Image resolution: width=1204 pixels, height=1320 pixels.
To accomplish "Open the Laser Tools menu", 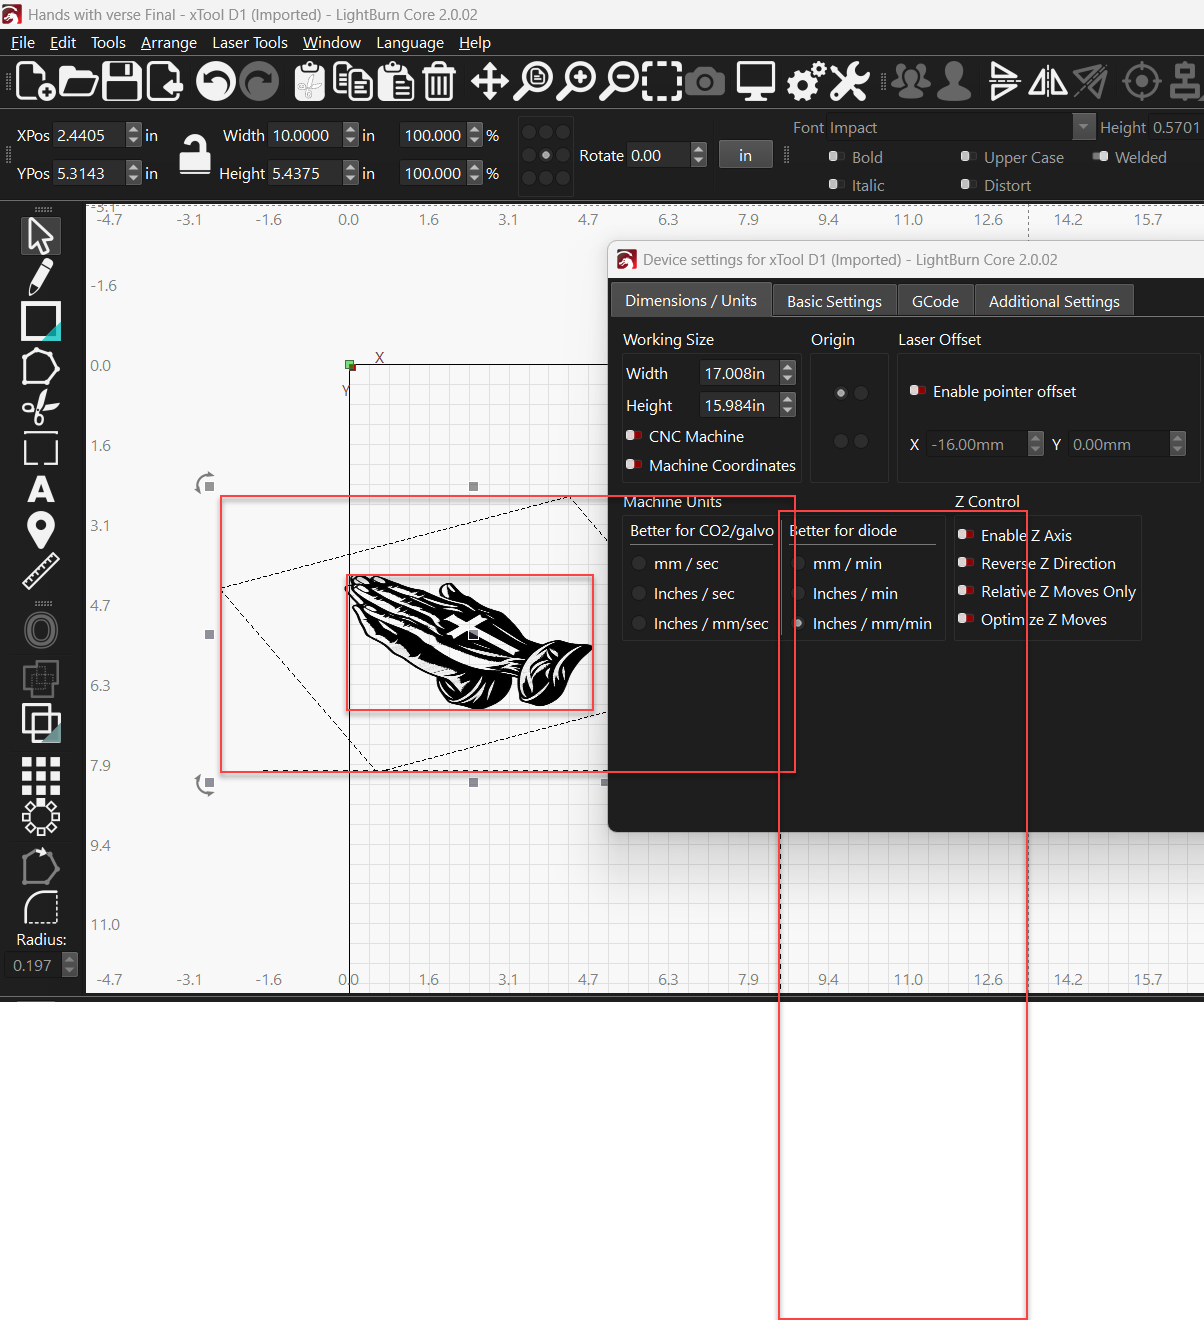I will click(249, 43).
